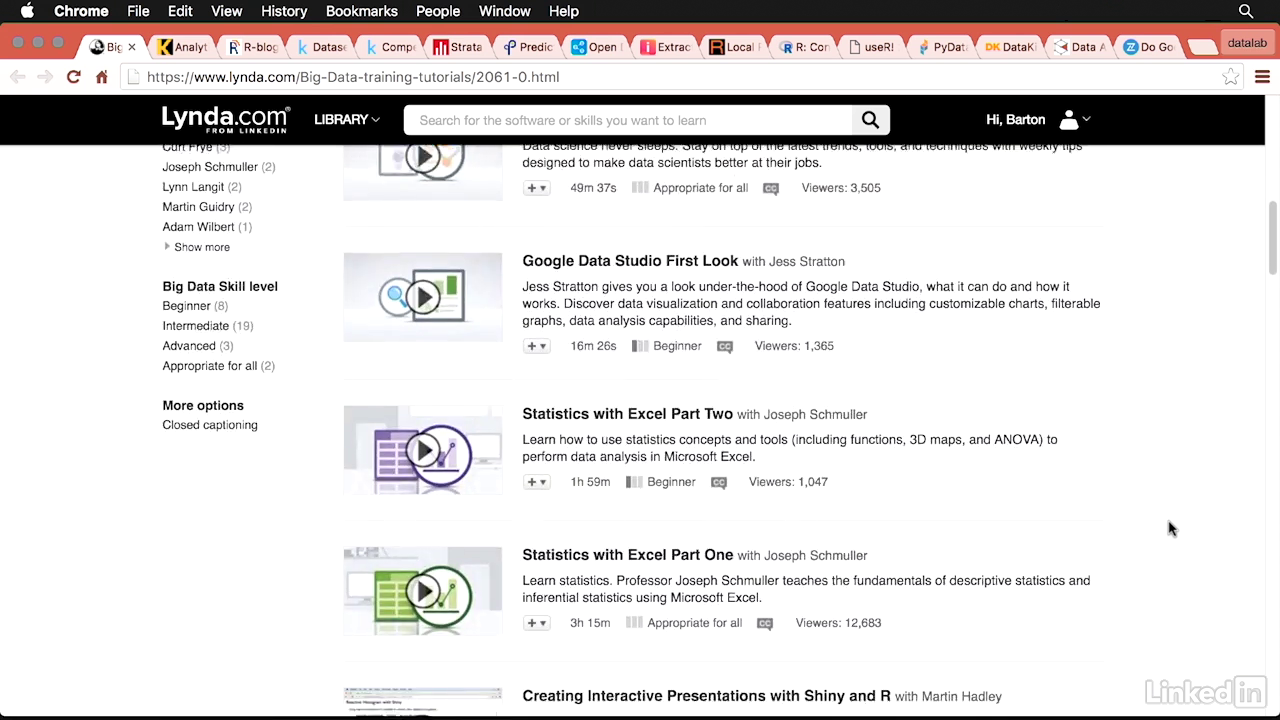Expand the Show more authors list
The height and width of the screenshot is (720, 1280).
point(201,247)
